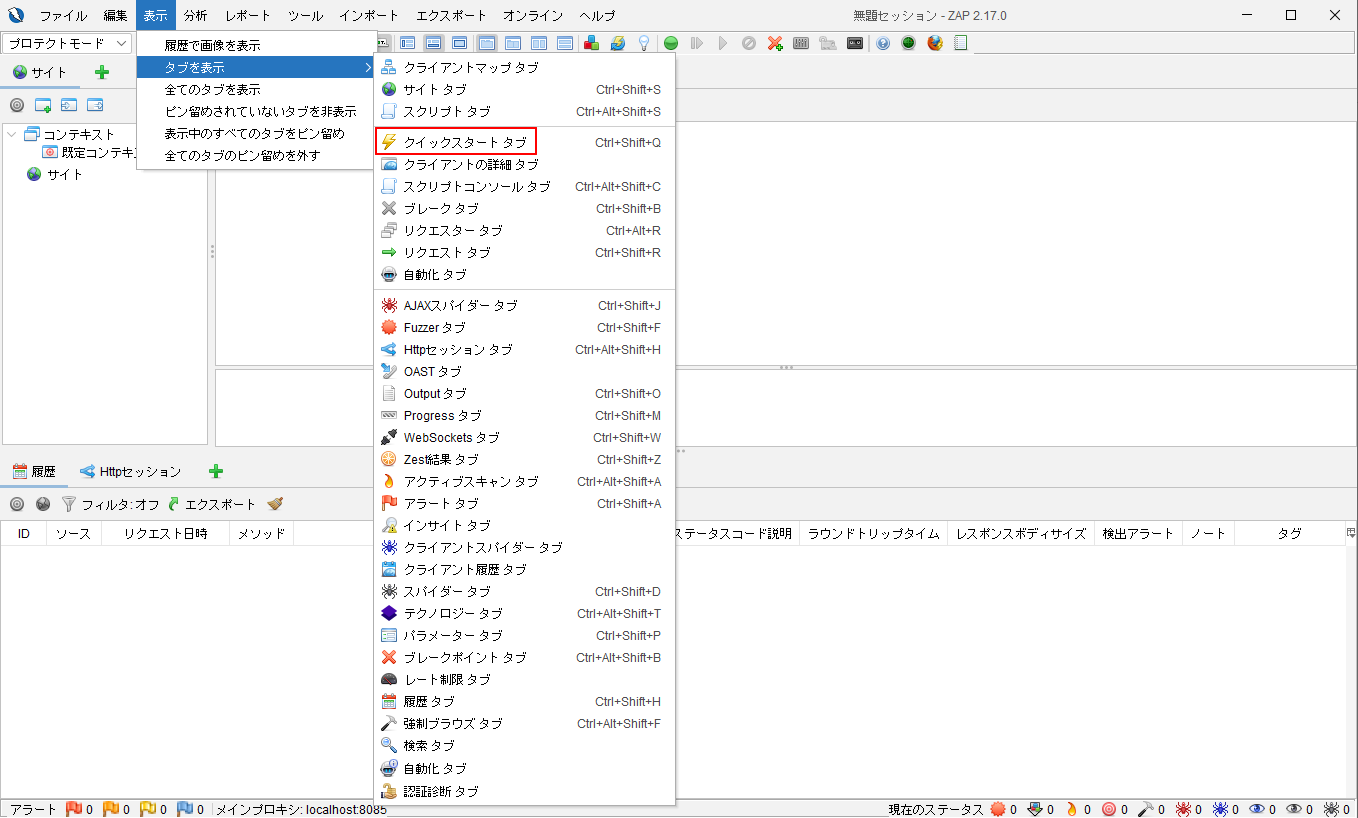Click the ラウンドトリップタイム column header
1358x818 pixels.
click(x=873, y=533)
